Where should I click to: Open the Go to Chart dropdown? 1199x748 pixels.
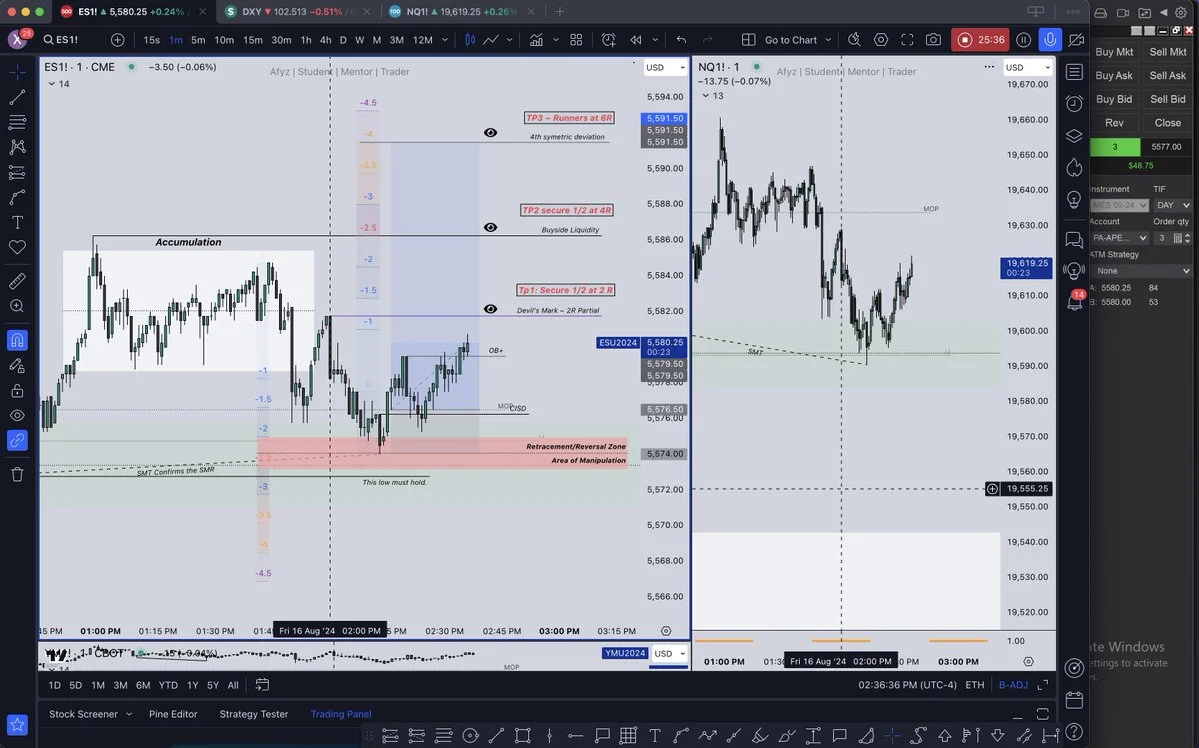[x=798, y=40]
